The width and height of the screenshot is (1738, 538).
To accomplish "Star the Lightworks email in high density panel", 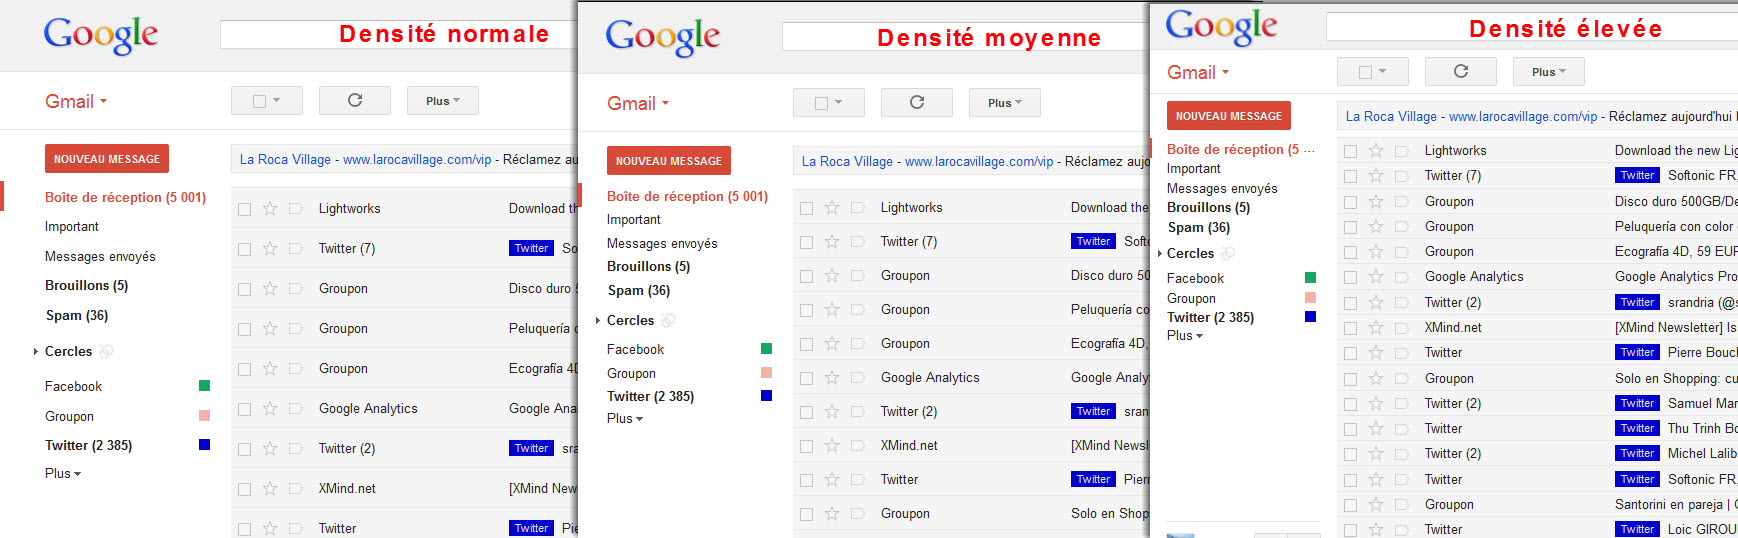I will click(1375, 150).
